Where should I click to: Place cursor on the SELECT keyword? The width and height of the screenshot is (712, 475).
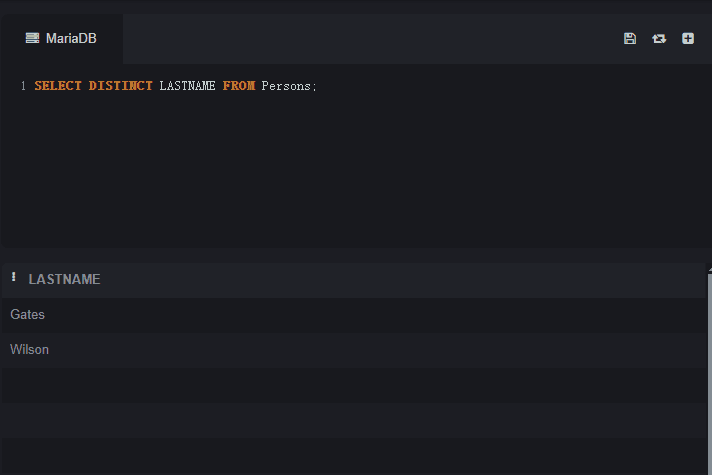58,86
